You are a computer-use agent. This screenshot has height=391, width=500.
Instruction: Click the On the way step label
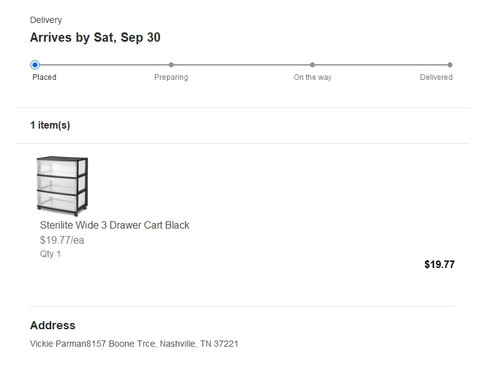pyautogui.click(x=312, y=77)
